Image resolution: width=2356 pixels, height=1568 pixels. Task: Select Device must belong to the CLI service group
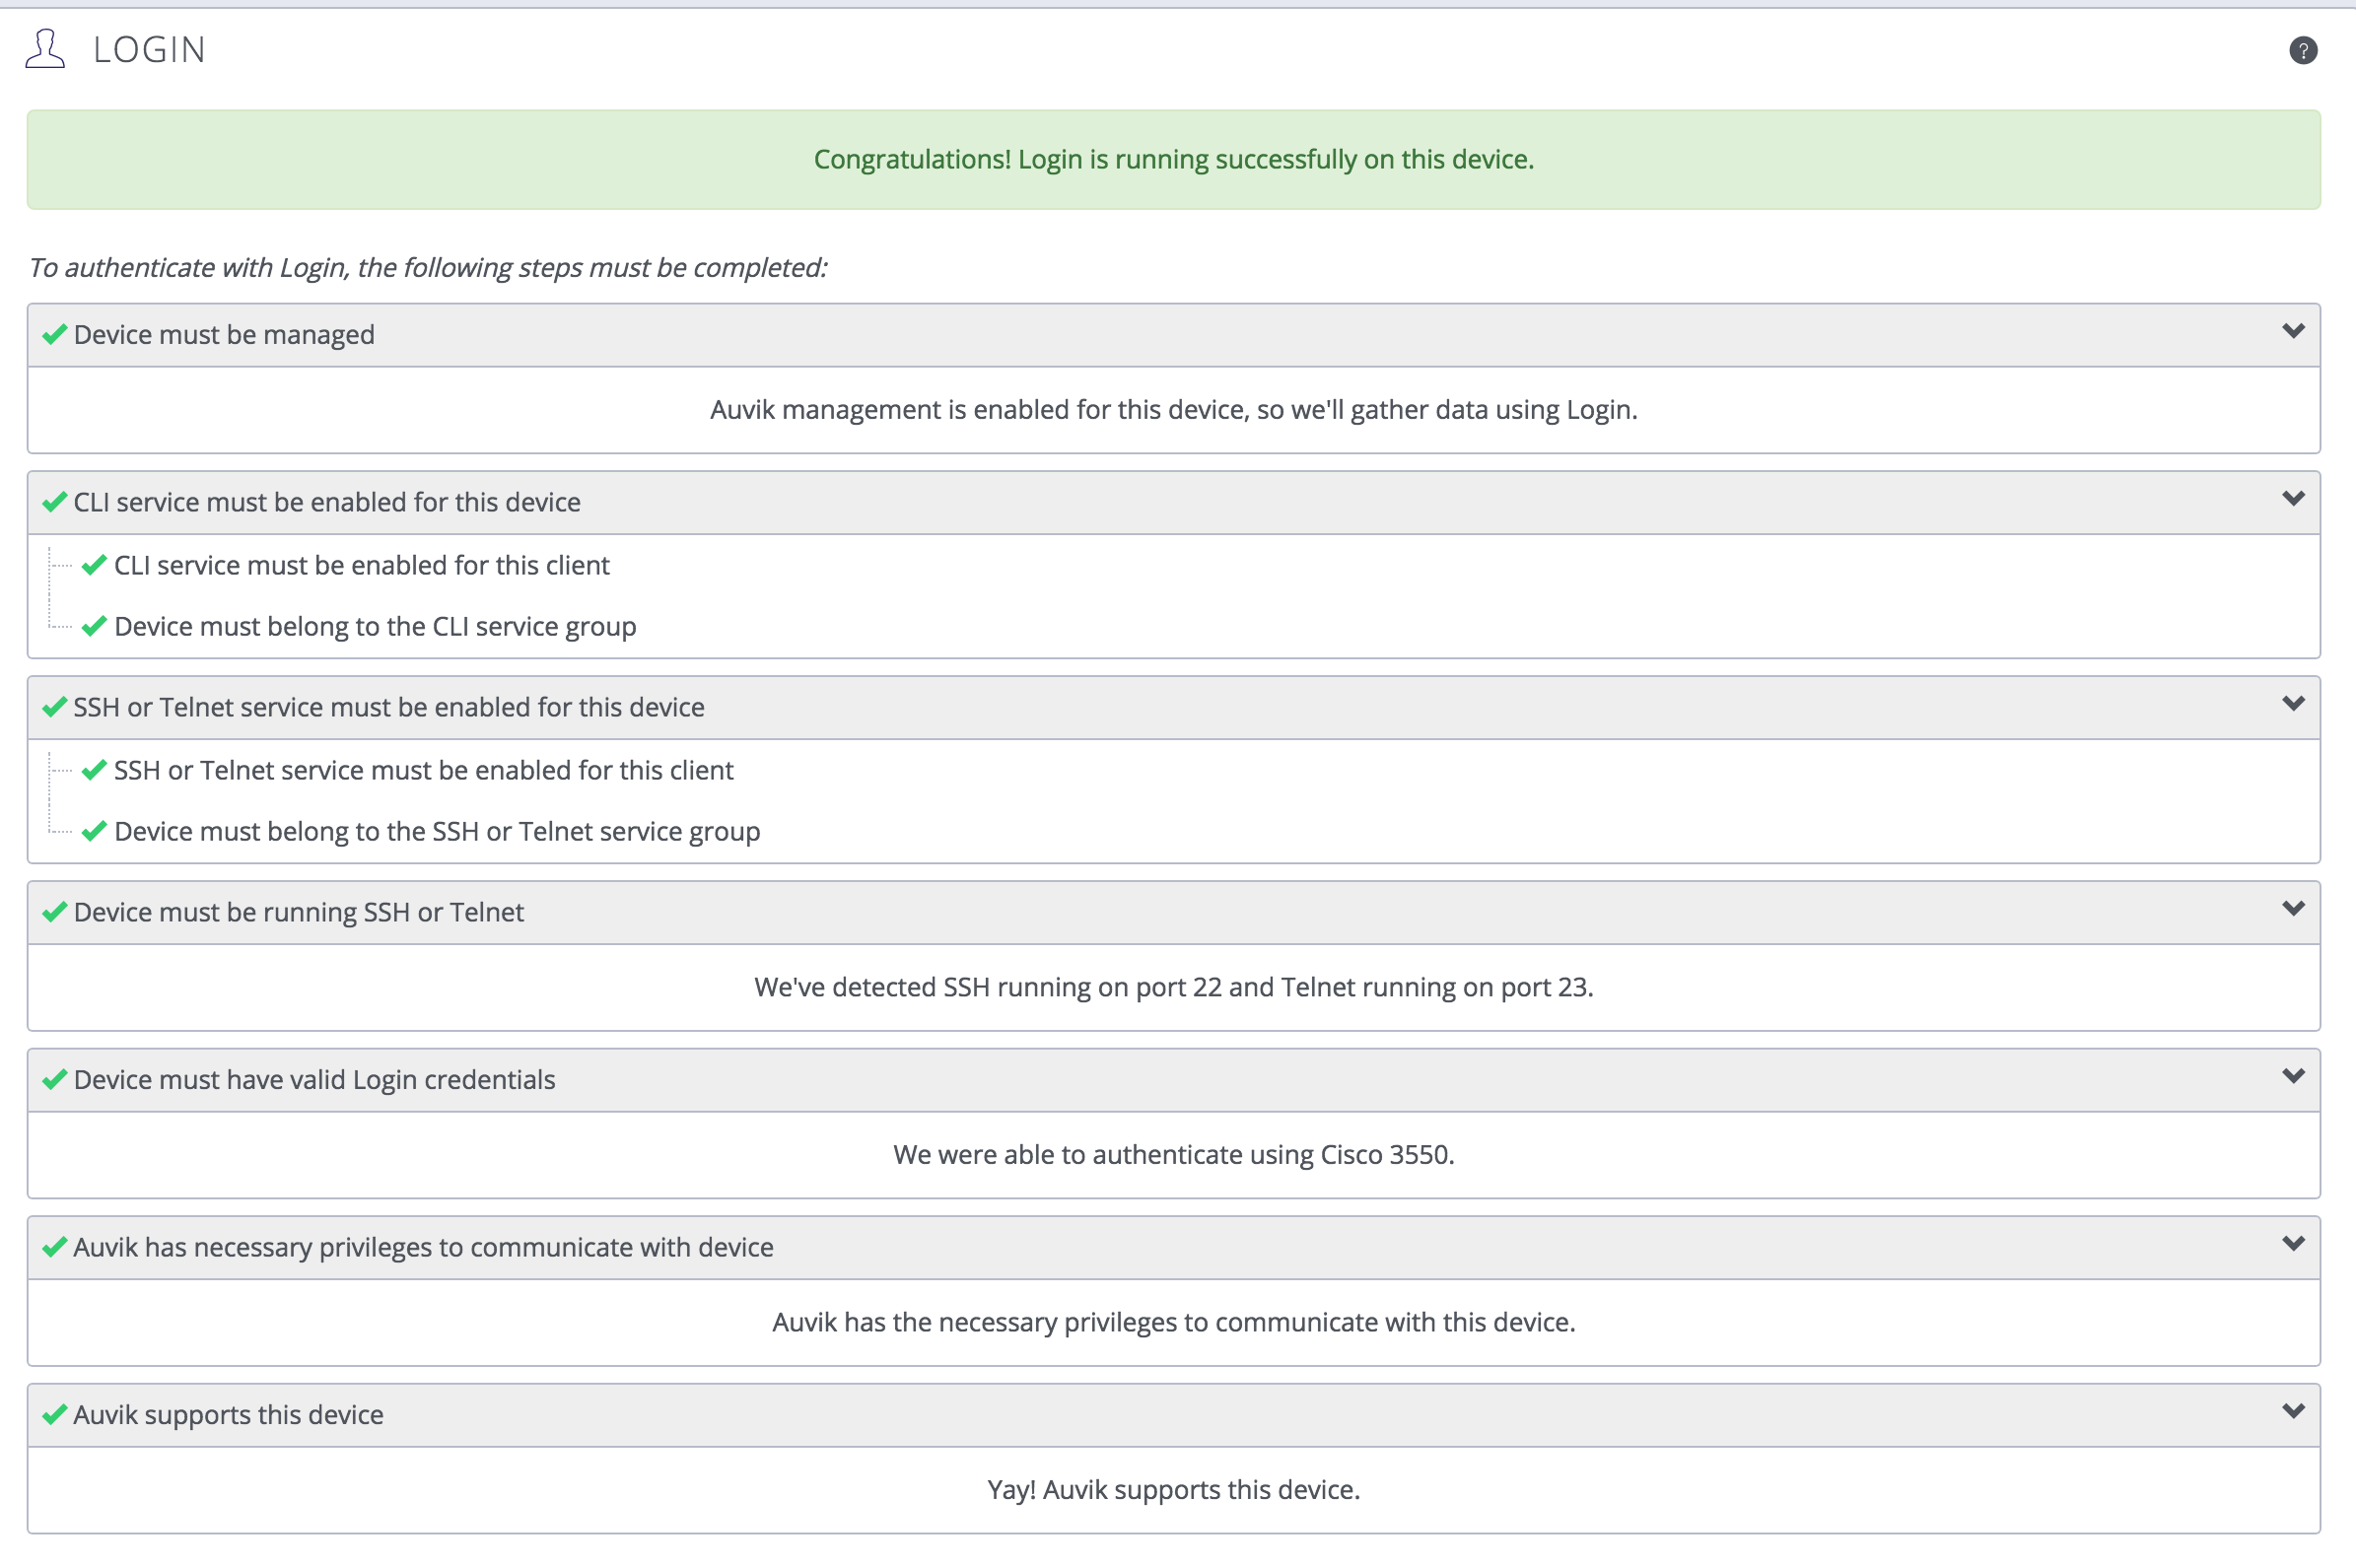coord(375,626)
